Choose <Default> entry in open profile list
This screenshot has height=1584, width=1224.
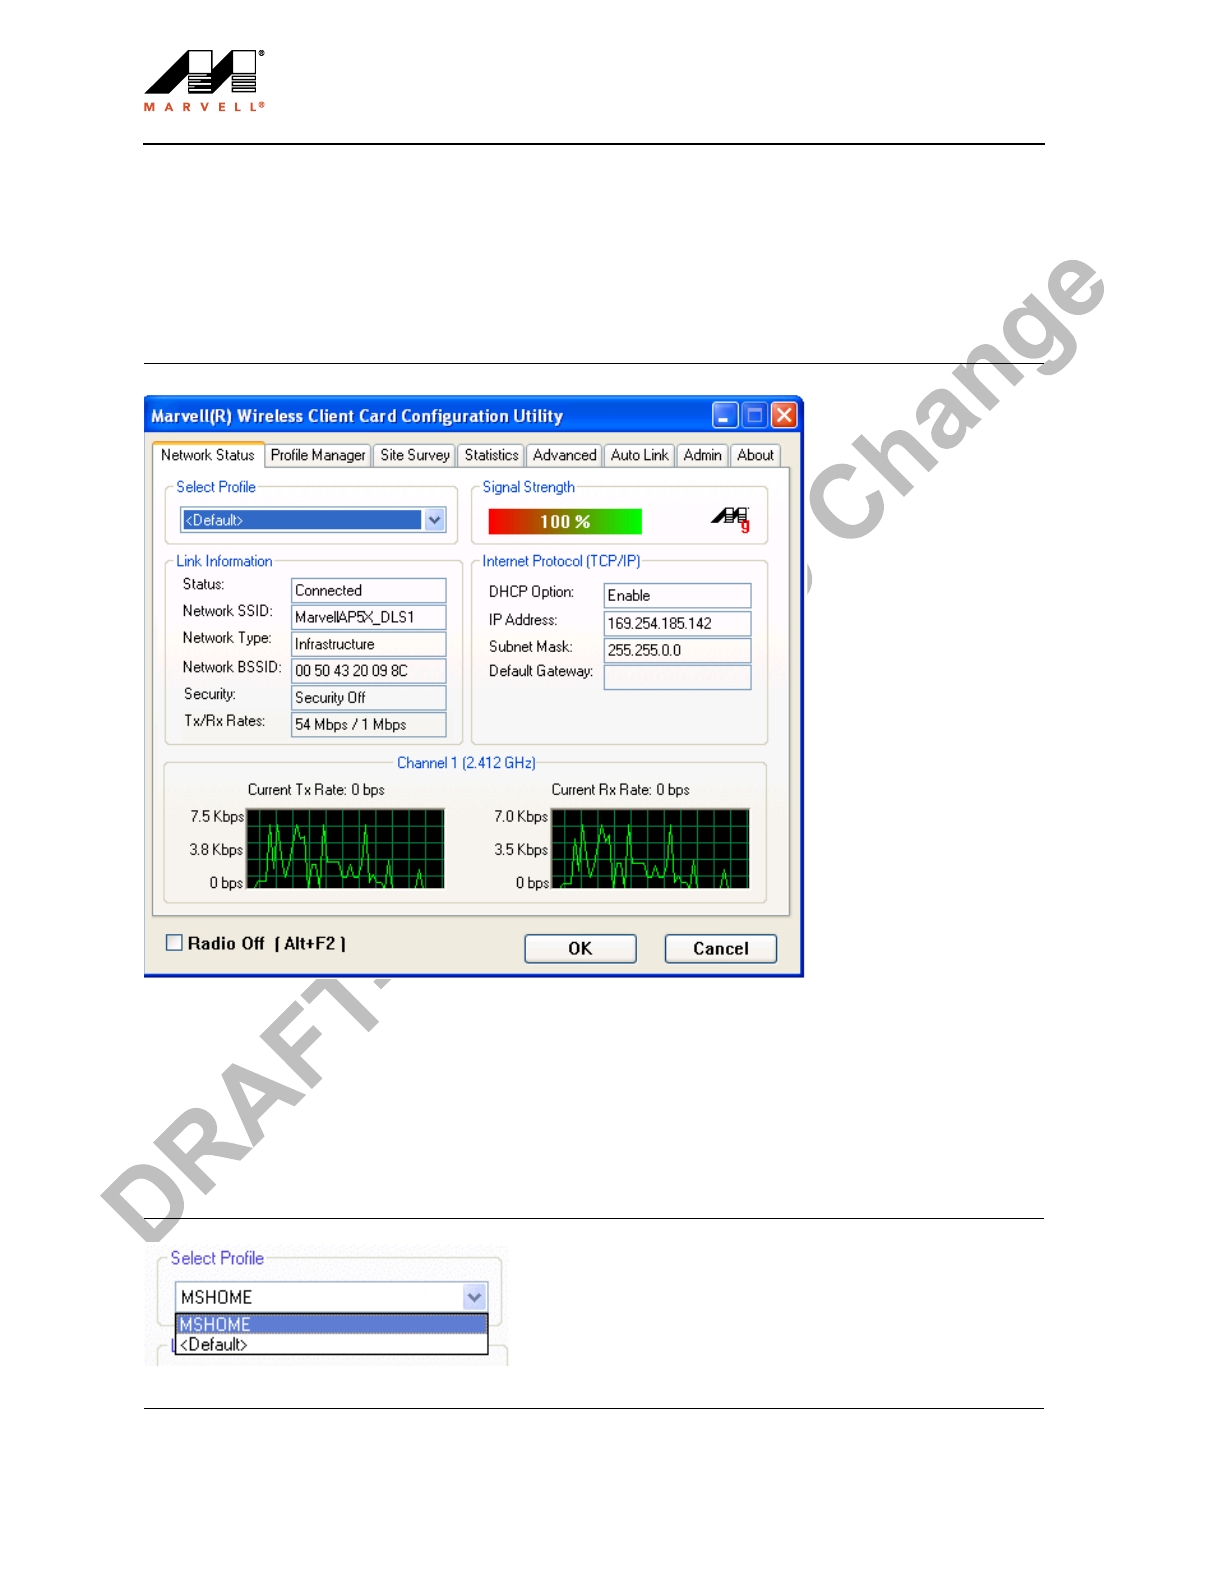[331, 1344]
